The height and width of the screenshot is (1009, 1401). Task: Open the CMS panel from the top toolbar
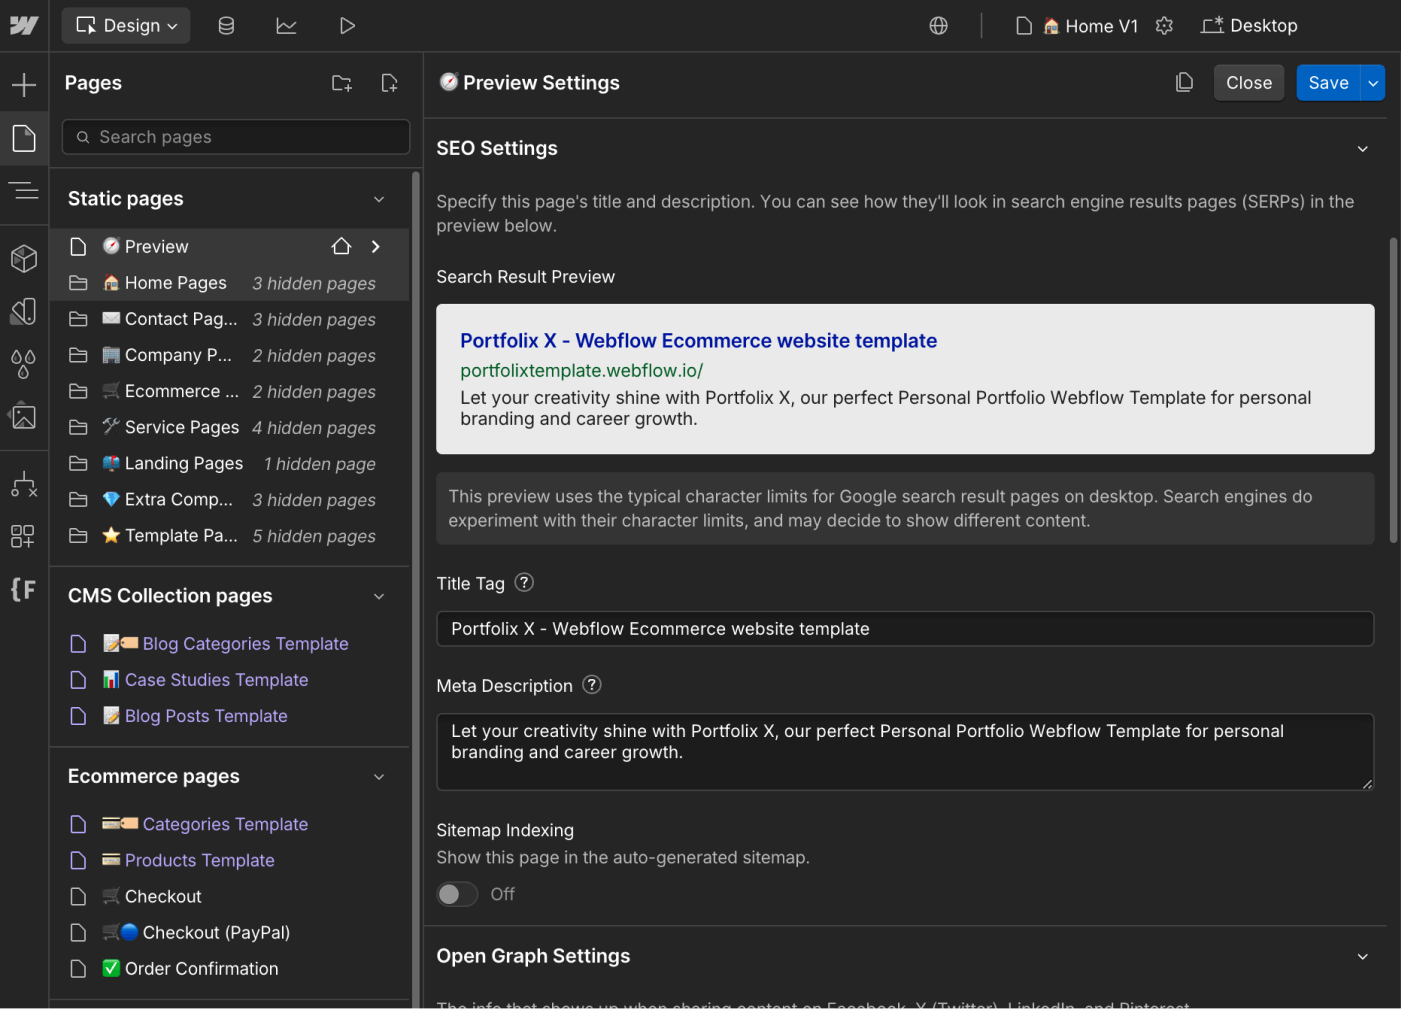tap(226, 25)
